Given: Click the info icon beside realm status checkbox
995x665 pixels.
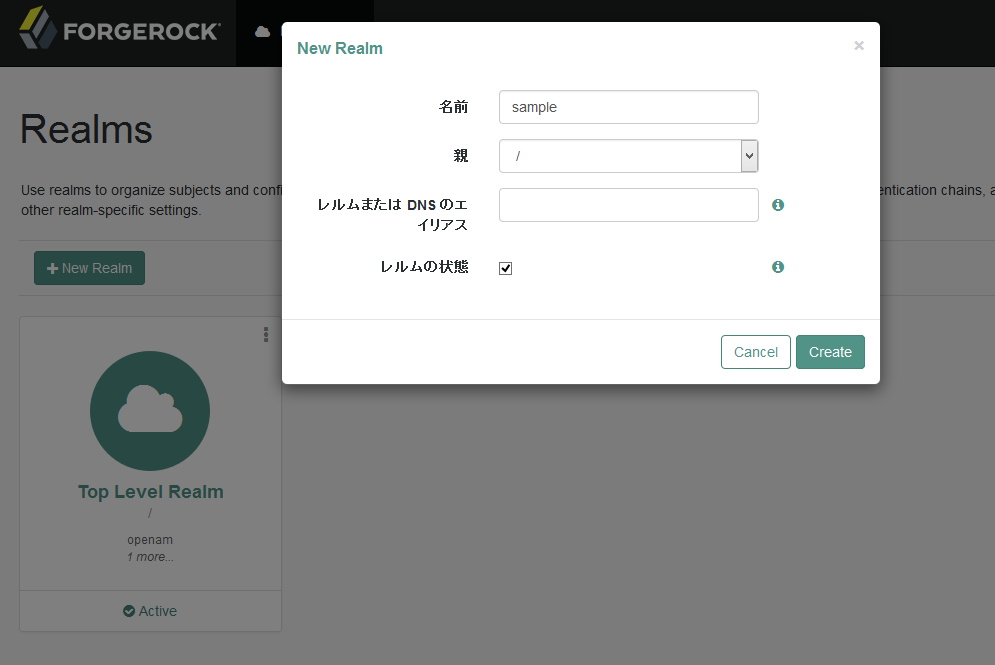Looking at the screenshot, I should (778, 267).
